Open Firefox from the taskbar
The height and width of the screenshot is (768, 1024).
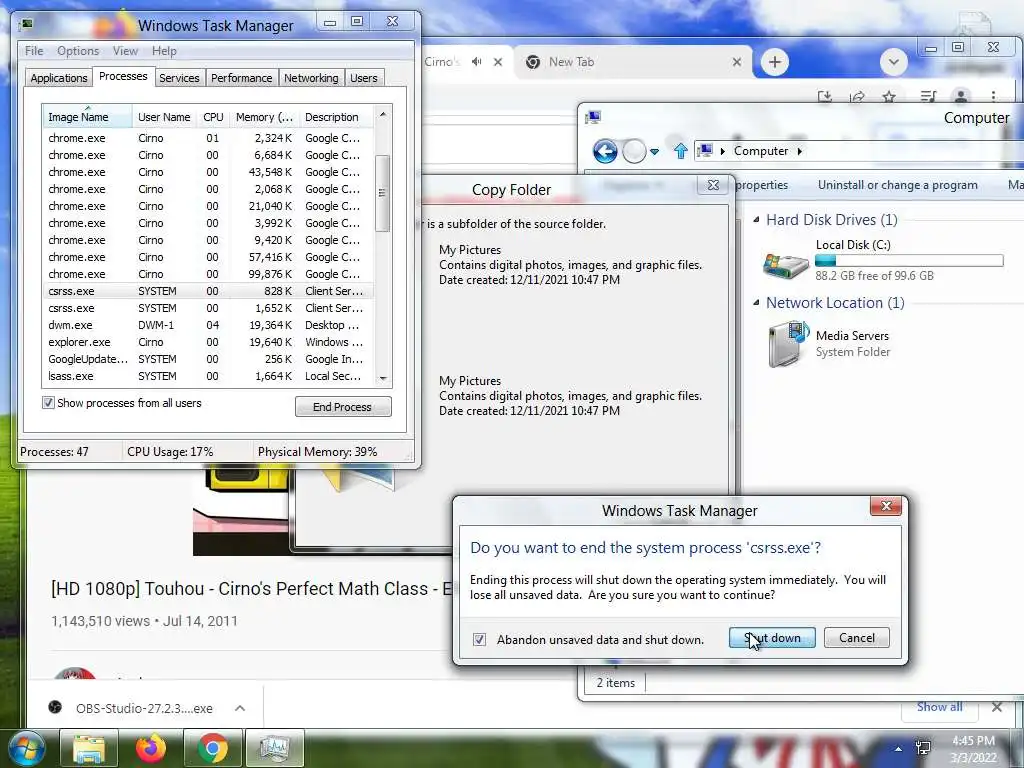(x=151, y=748)
